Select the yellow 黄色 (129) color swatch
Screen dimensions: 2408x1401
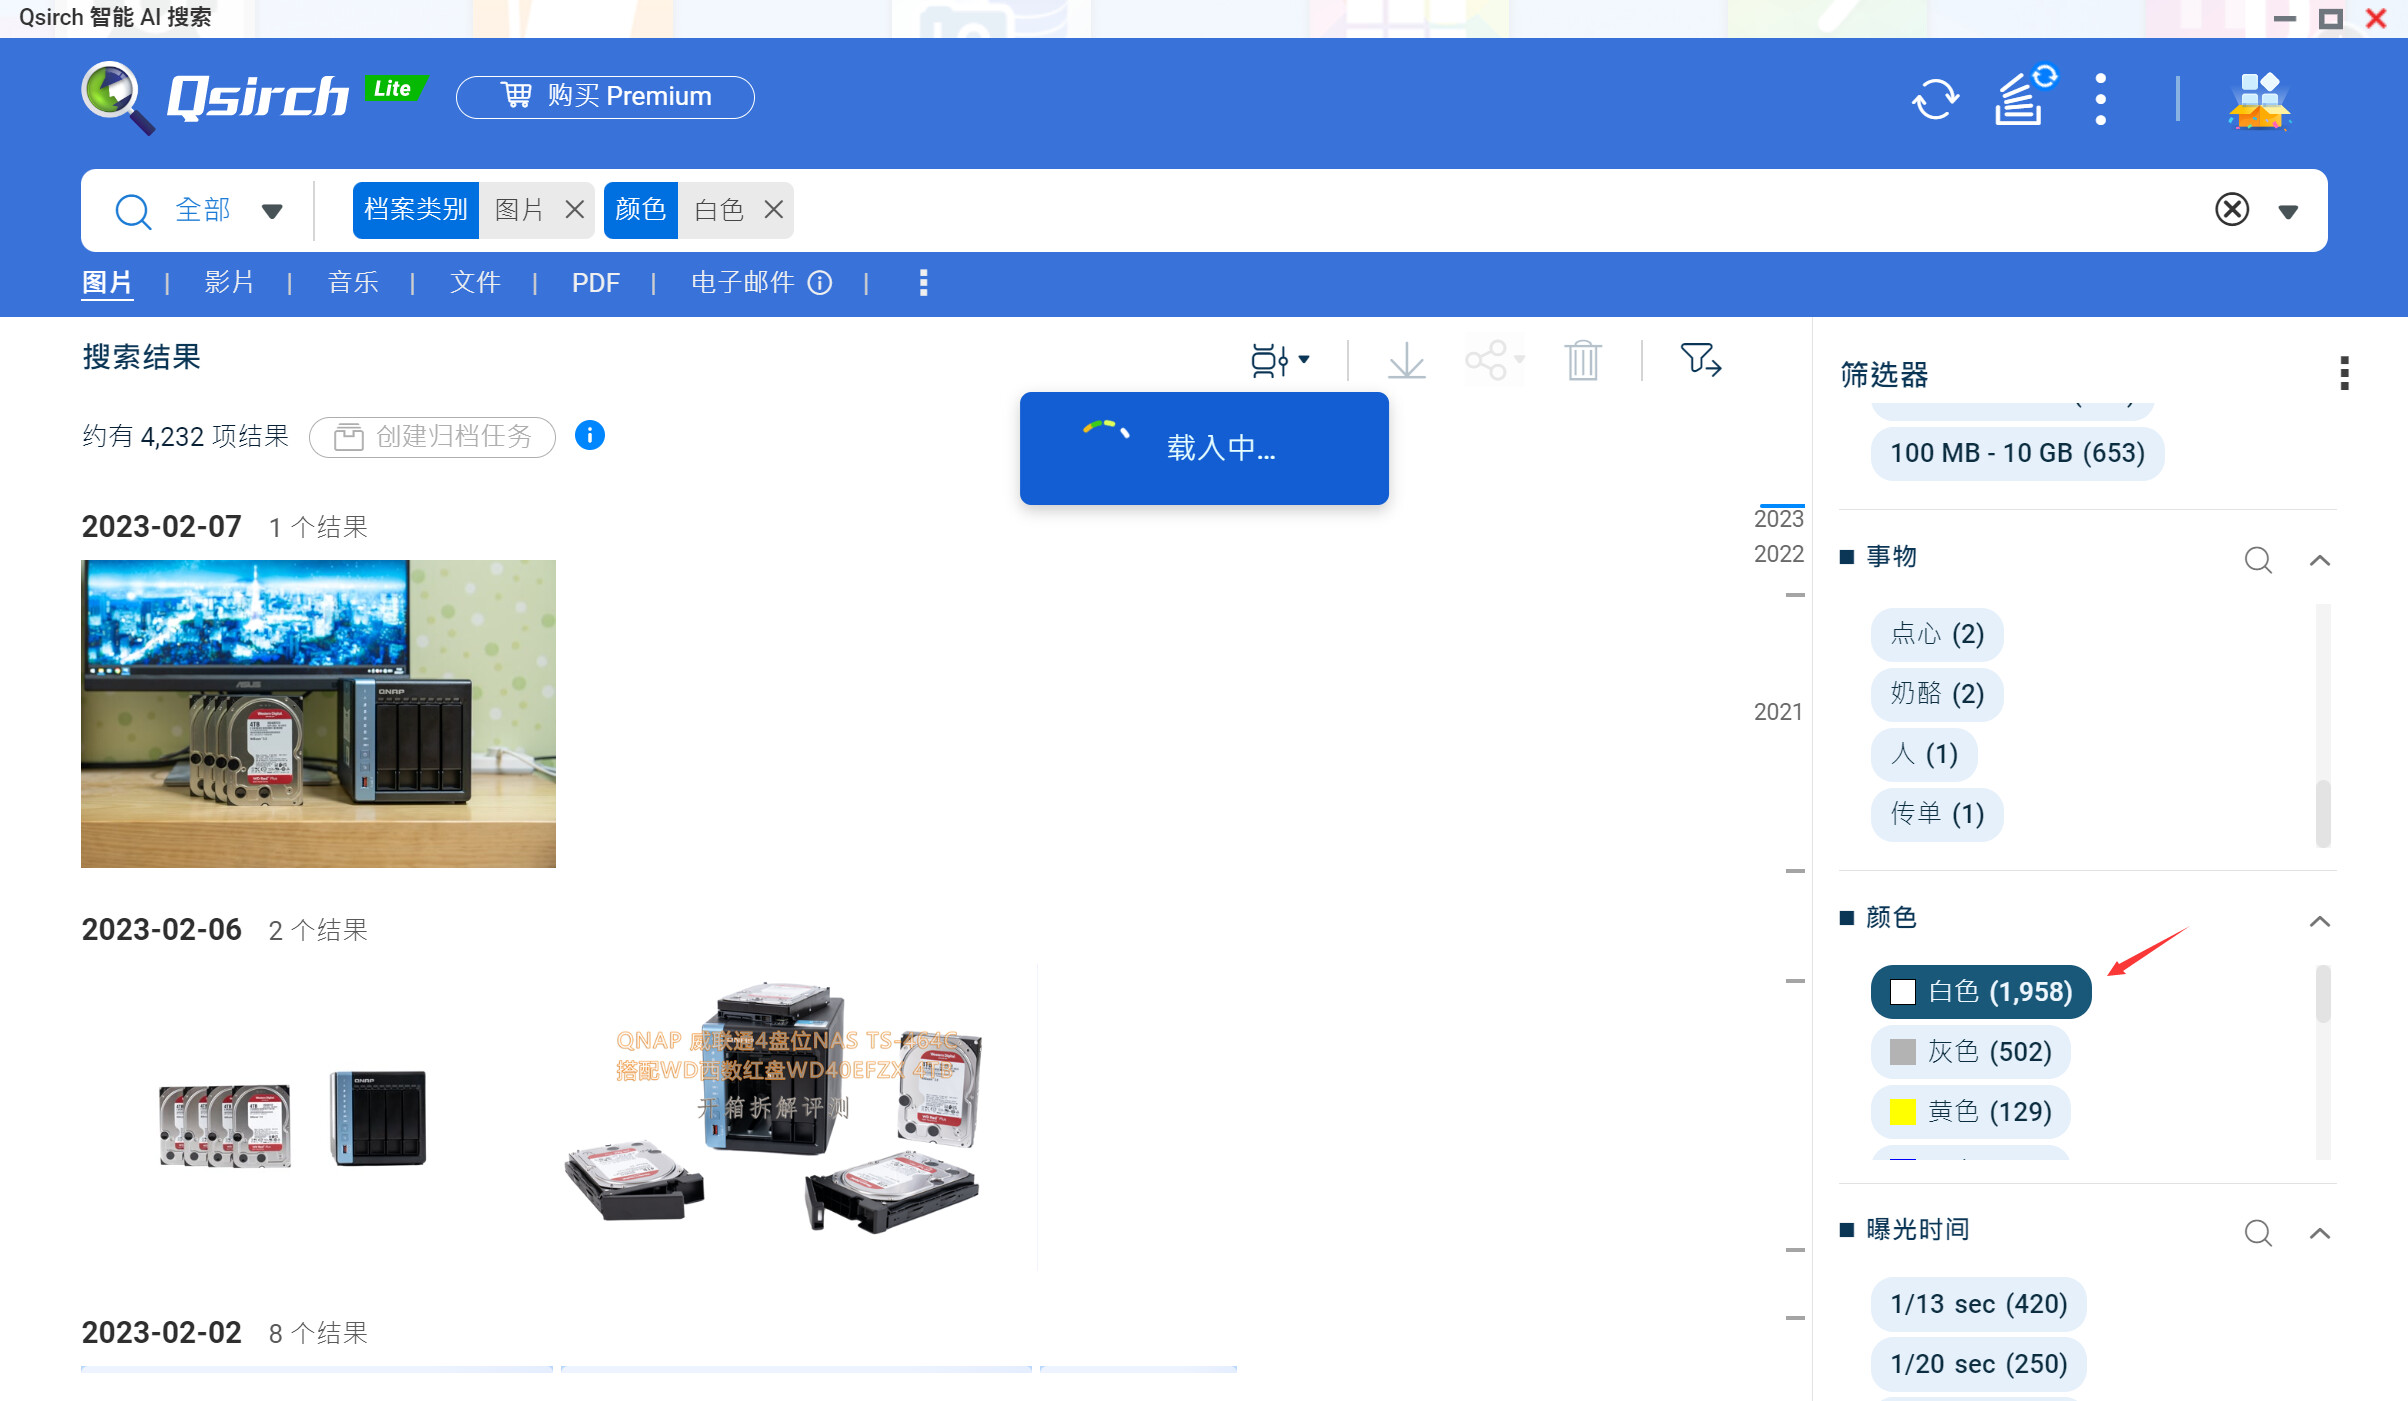pos(1902,1111)
